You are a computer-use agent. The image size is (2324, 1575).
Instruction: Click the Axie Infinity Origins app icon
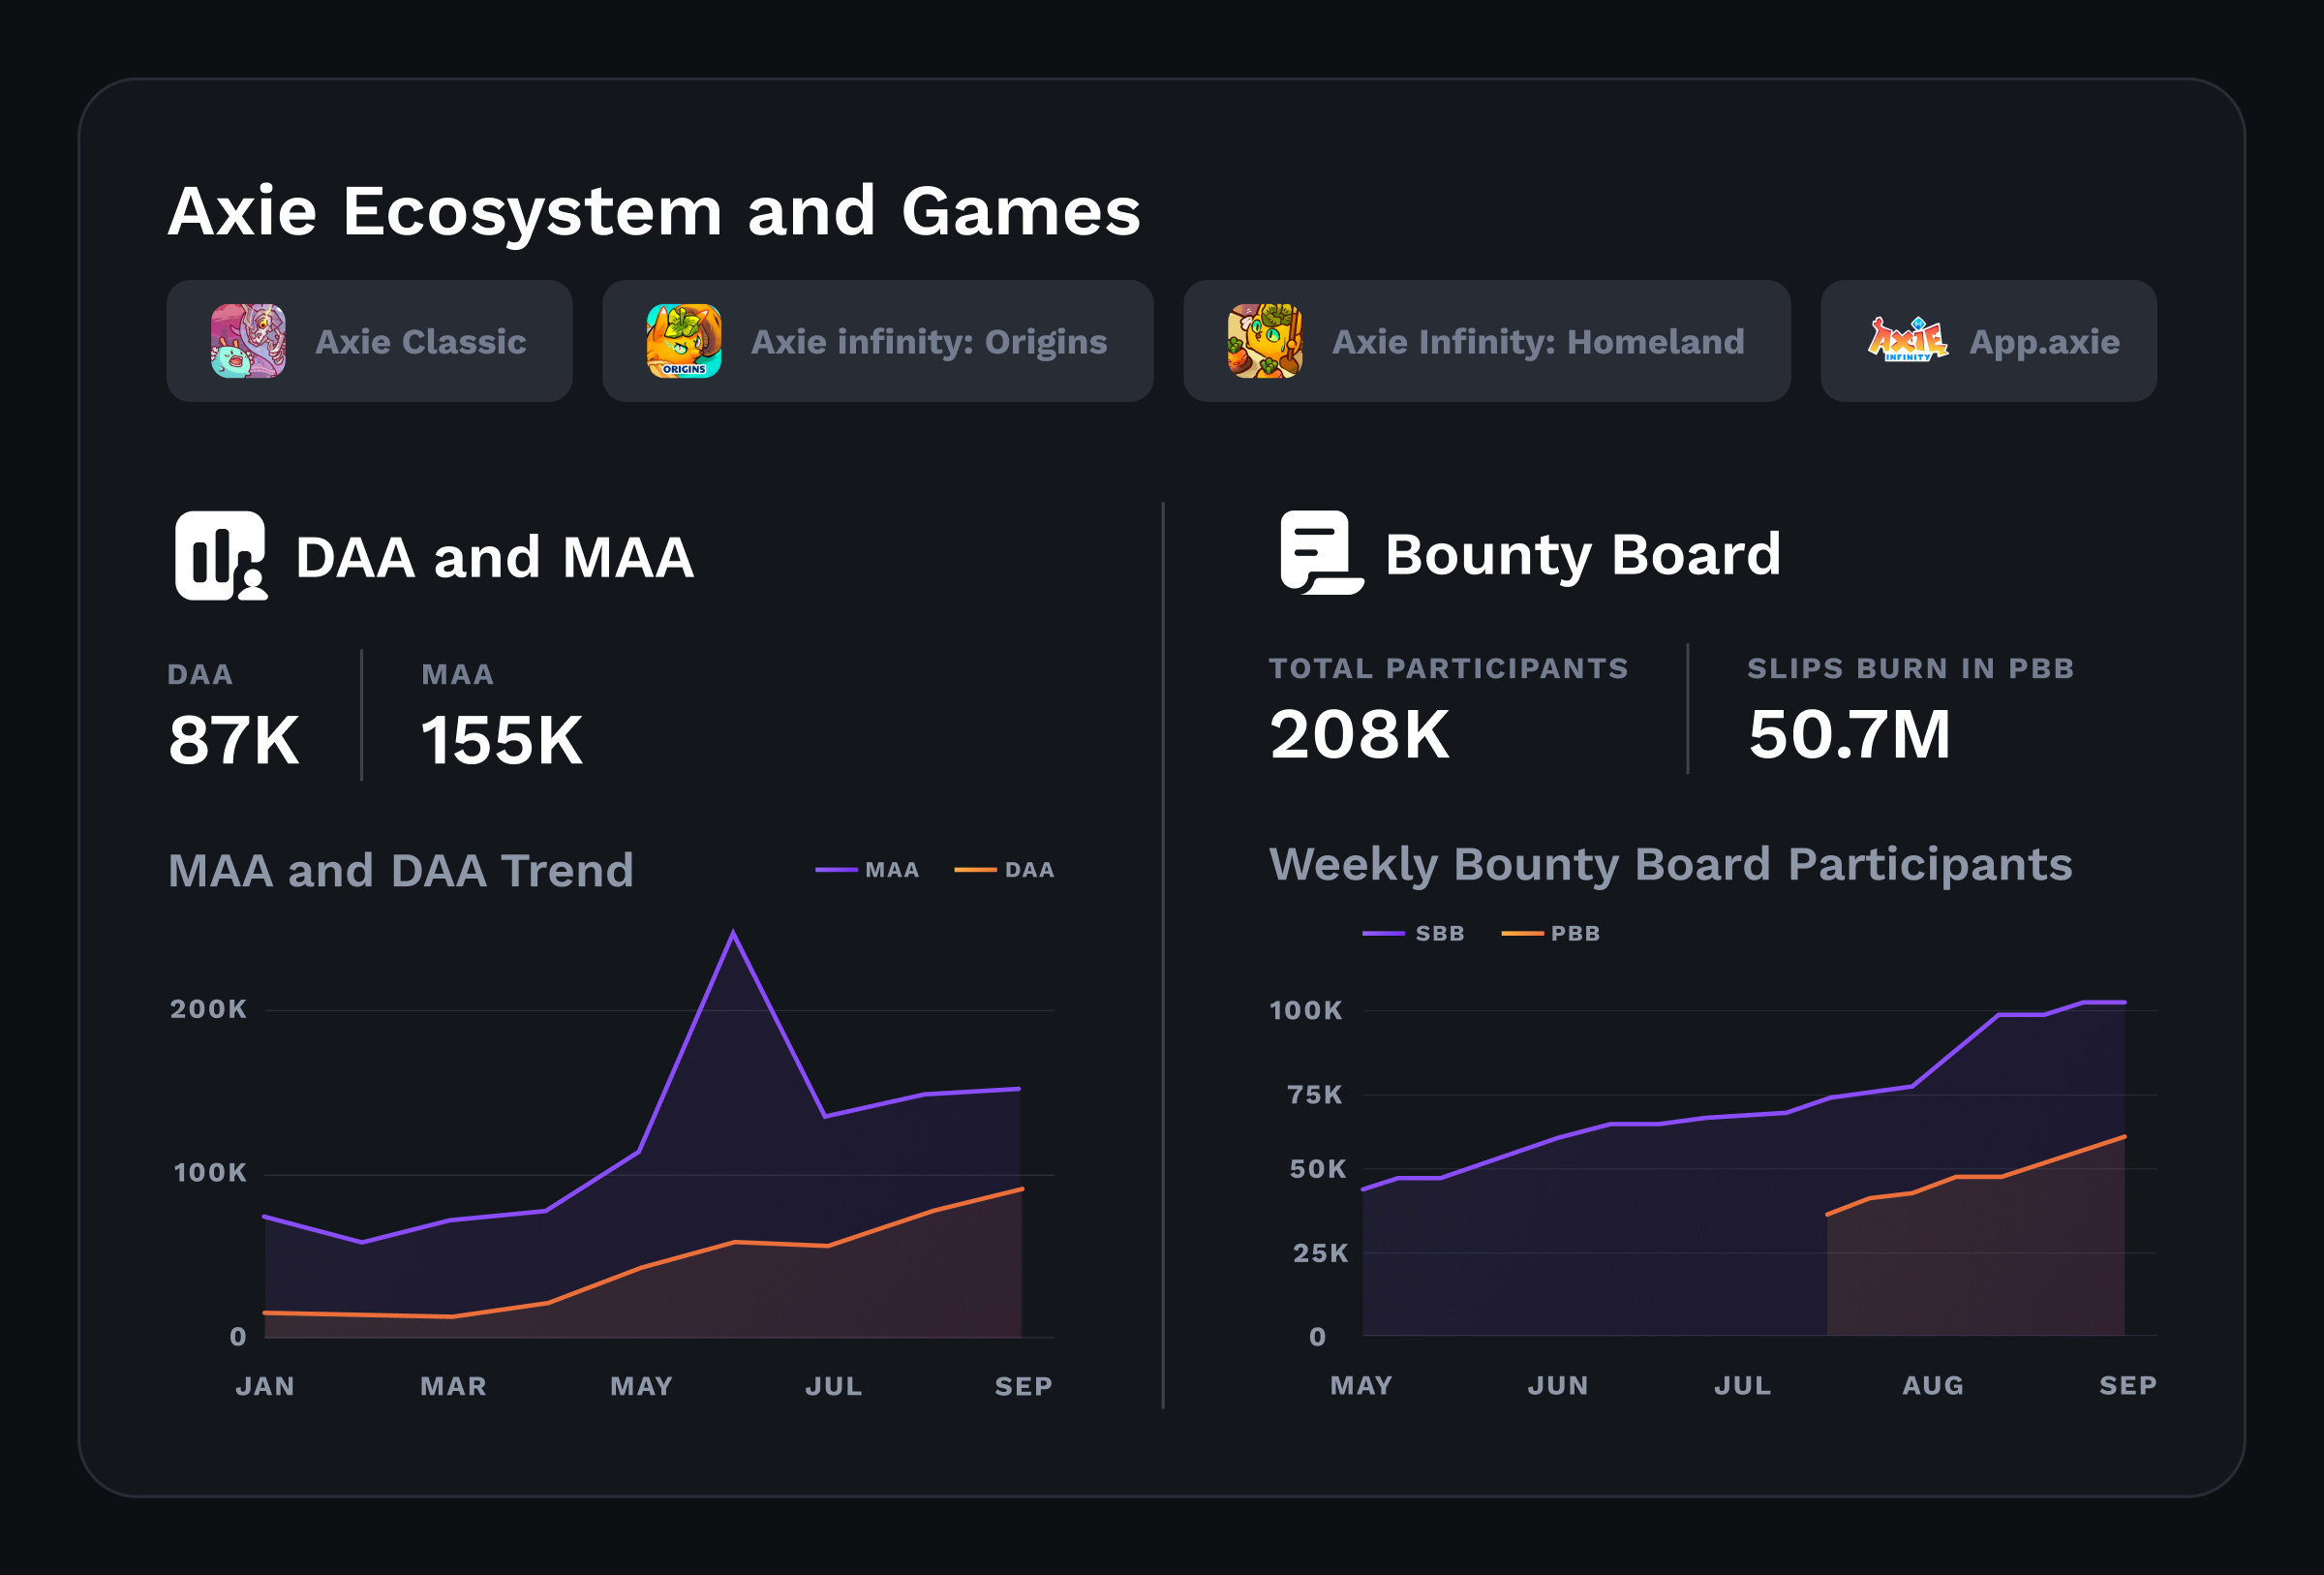coord(684,341)
